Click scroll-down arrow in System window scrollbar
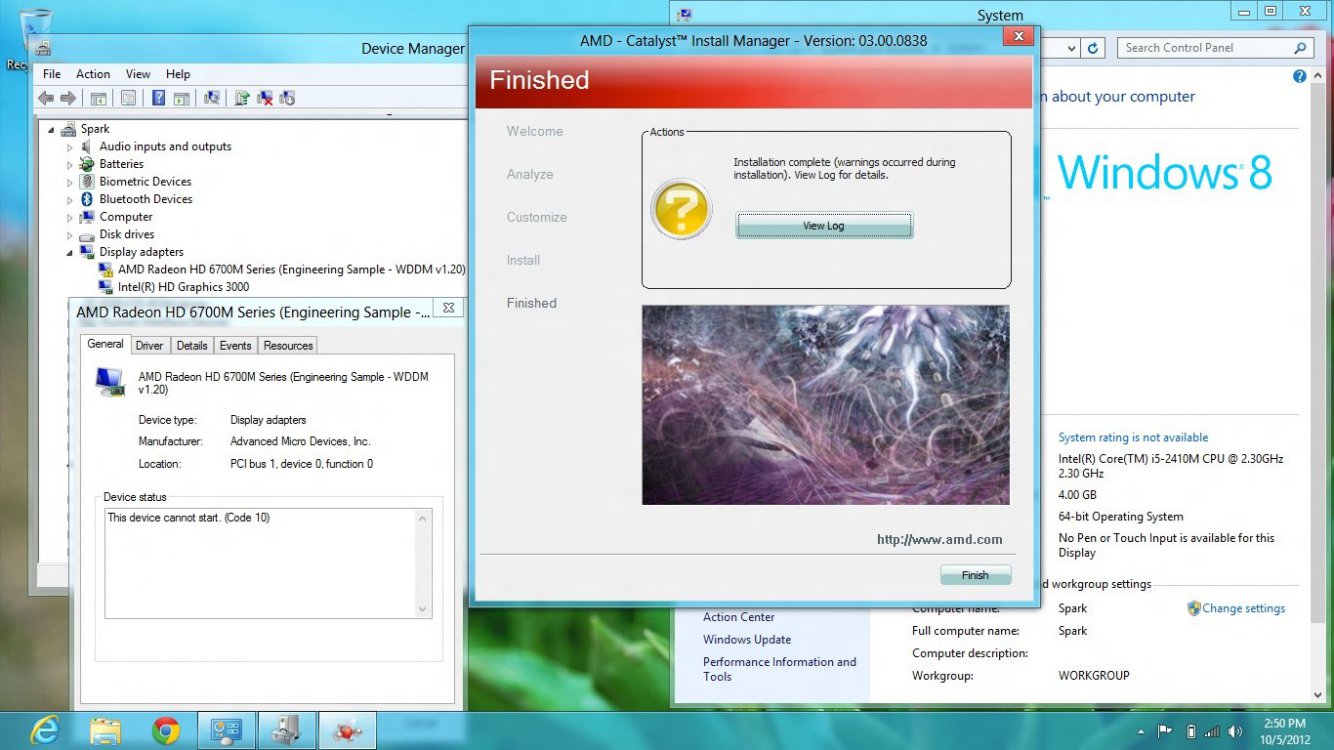This screenshot has width=1334, height=750. tap(1319, 695)
